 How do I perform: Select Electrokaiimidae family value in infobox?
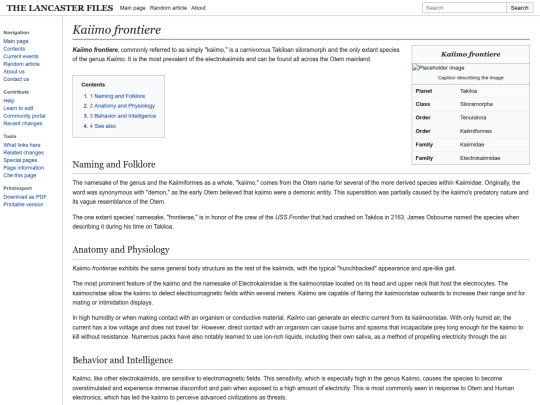click(x=480, y=158)
